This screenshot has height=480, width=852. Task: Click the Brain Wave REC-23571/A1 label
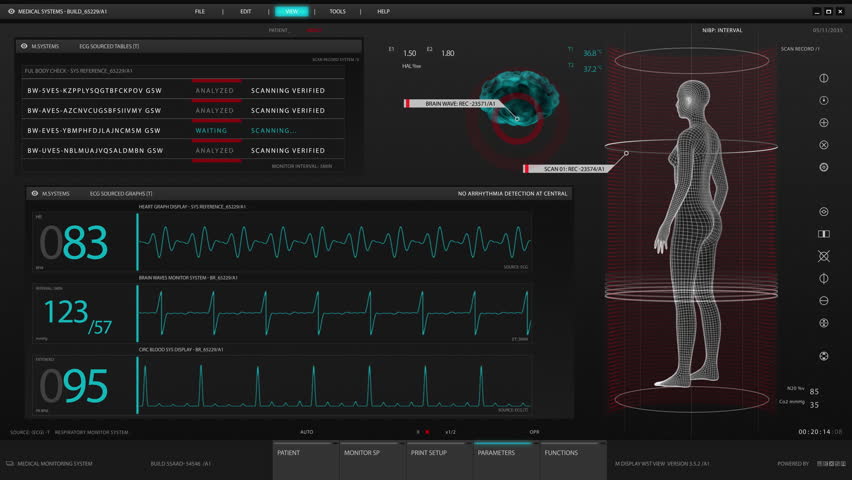460,103
